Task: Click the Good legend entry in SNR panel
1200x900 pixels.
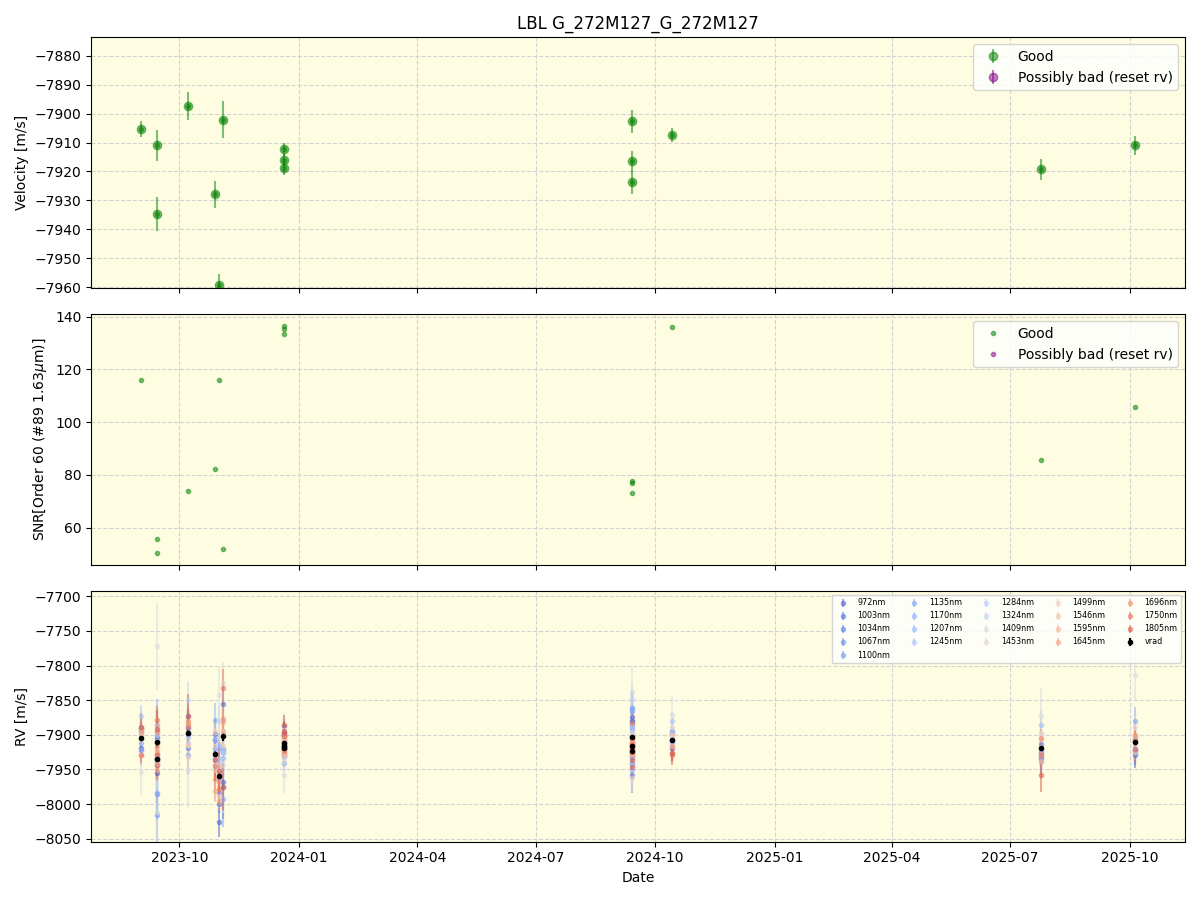Action: coord(1035,333)
